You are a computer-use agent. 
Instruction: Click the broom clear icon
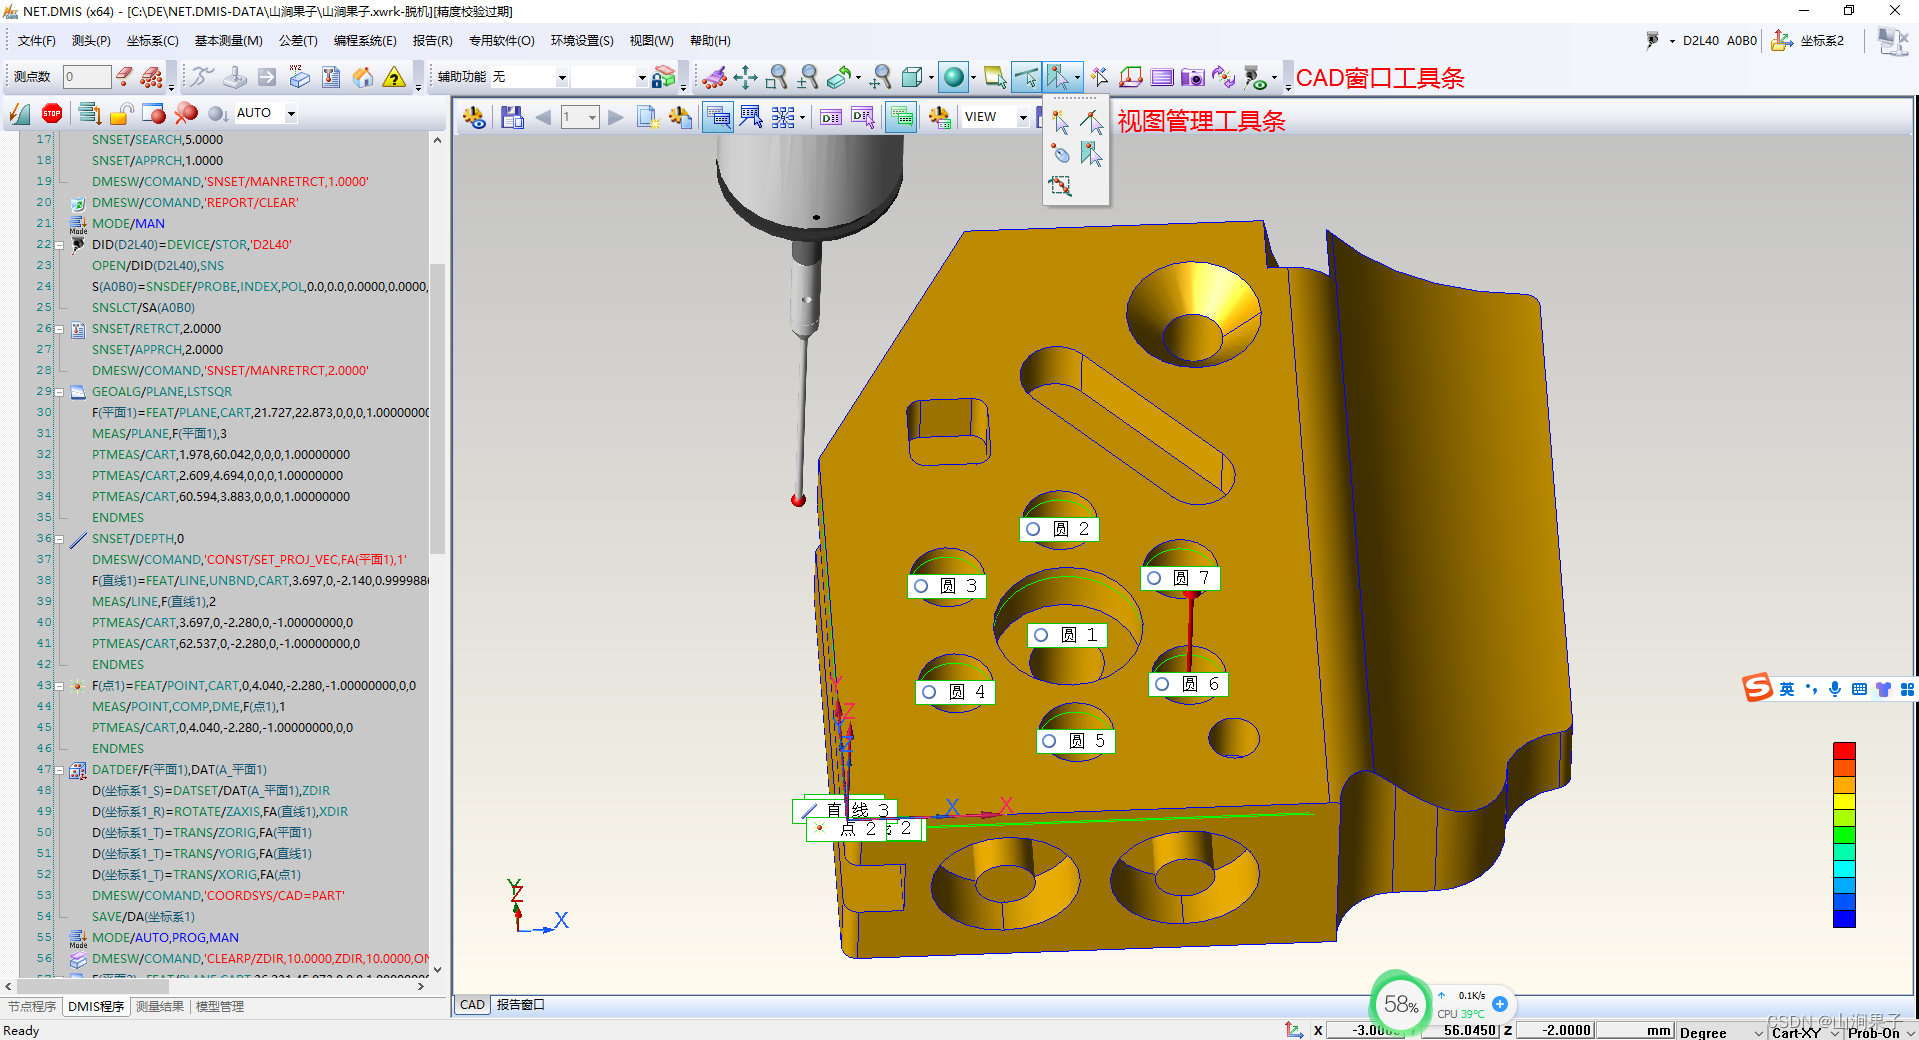(714, 77)
